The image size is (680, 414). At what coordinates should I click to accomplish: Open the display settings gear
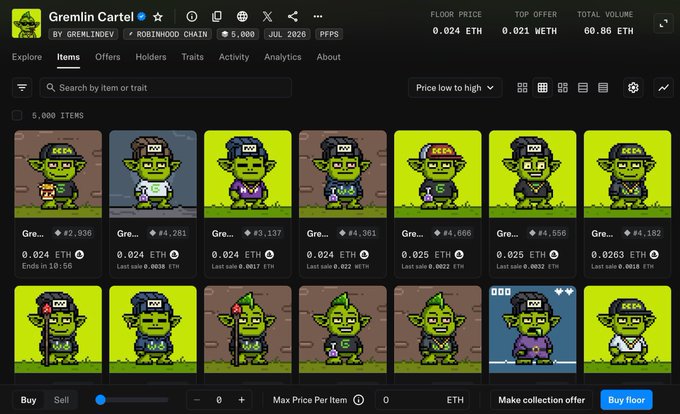click(633, 88)
